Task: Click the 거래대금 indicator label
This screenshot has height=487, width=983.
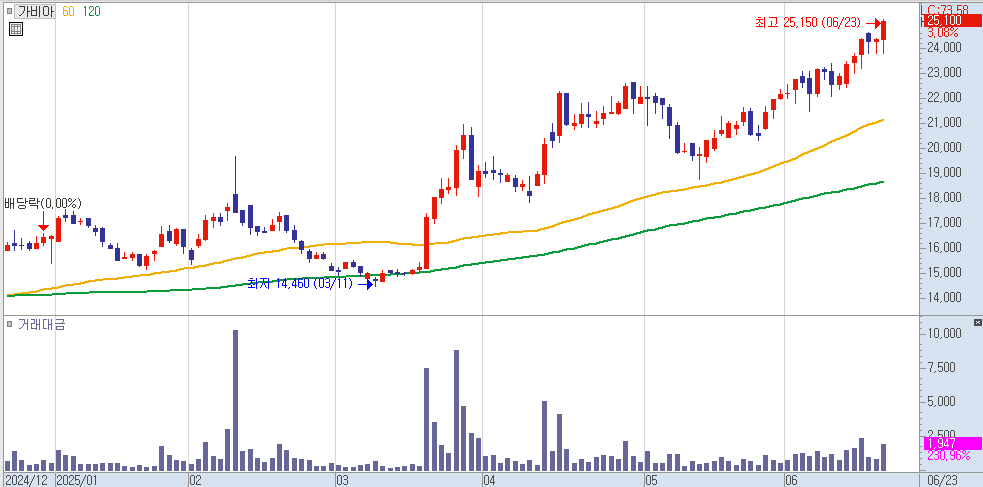Action: [42, 324]
